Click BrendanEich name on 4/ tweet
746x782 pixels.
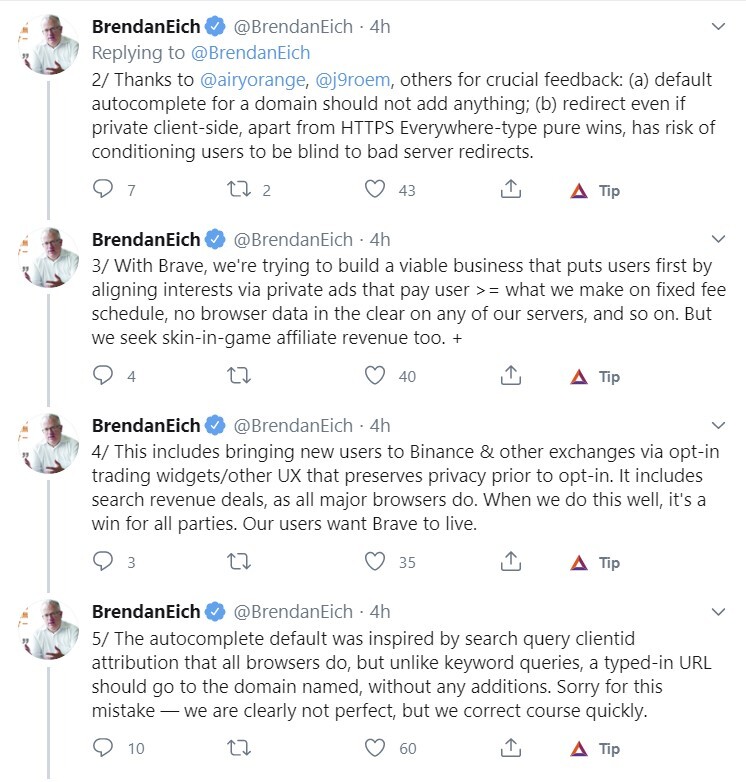[146, 425]
